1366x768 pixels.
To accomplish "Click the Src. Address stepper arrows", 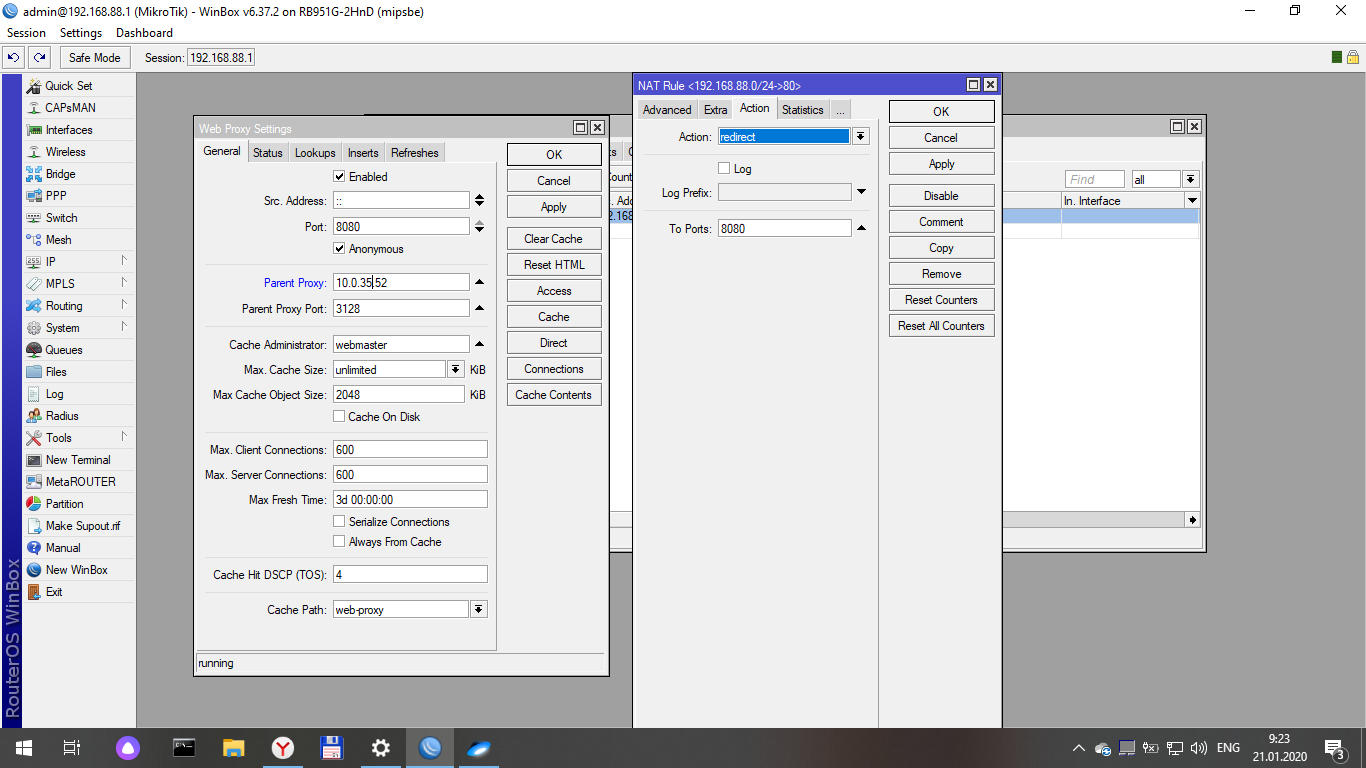I will (479, 201).
